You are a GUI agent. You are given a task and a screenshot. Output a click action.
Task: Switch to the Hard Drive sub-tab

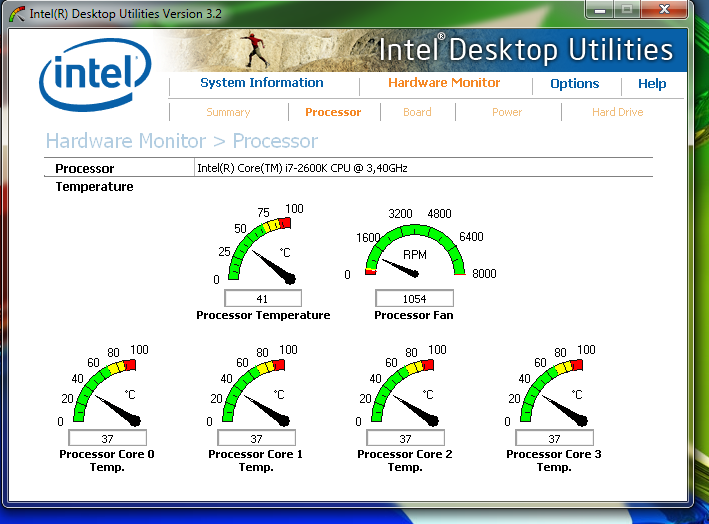[618, 112]
